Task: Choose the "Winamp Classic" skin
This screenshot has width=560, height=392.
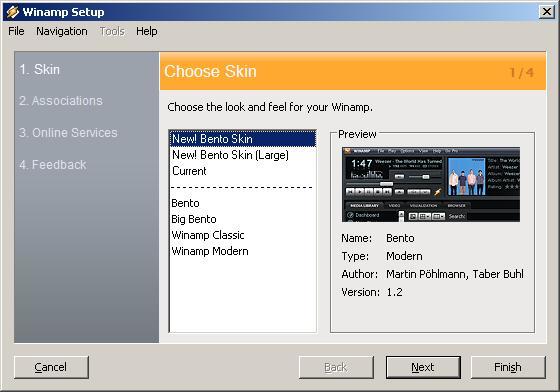Action: coord(242,235)
